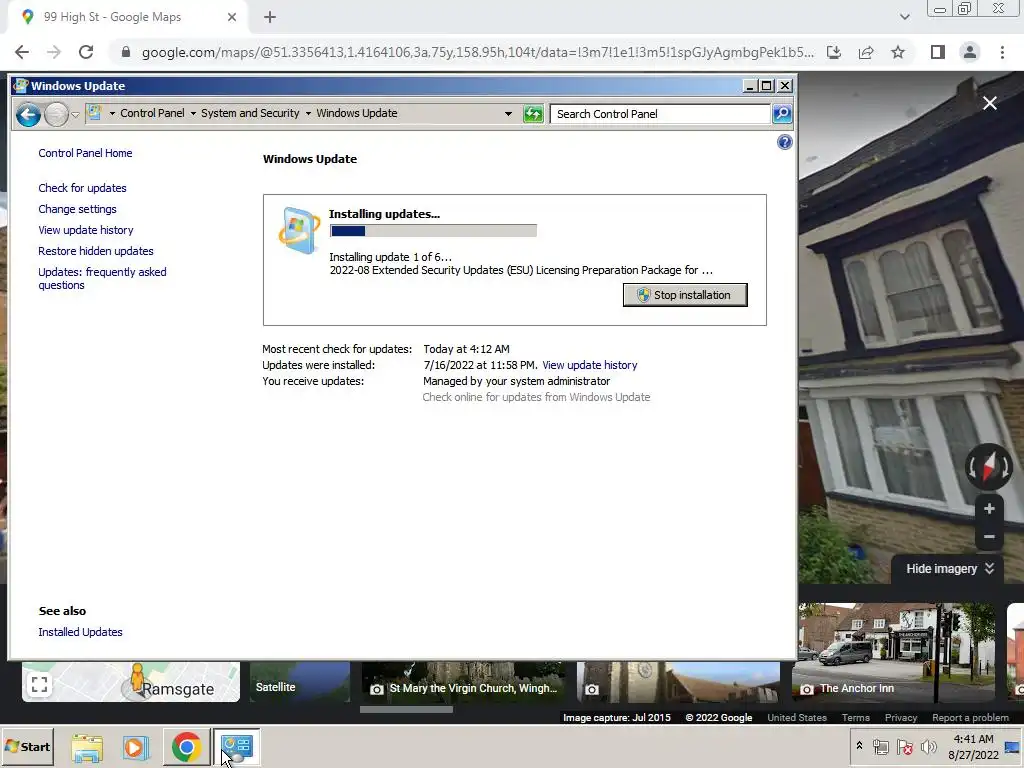Show hidden system tray icons
This screenshot has height=768, width=1024.
(859, 745)
